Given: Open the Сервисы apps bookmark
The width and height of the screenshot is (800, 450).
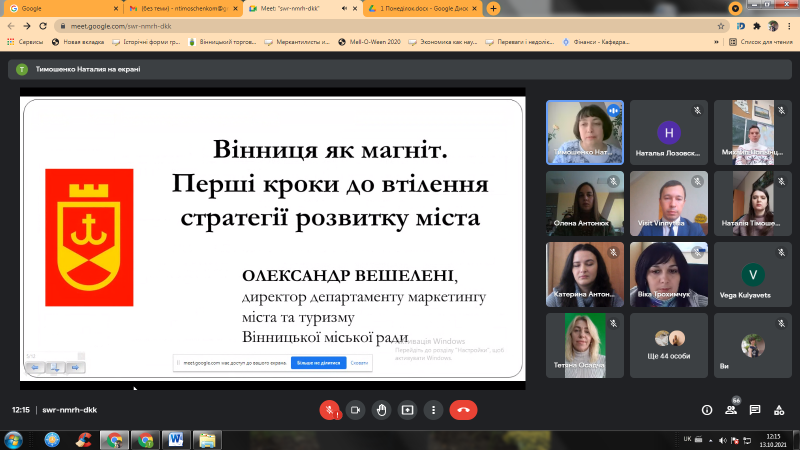Looking at the screenshot, I should (x=25, y=42).
